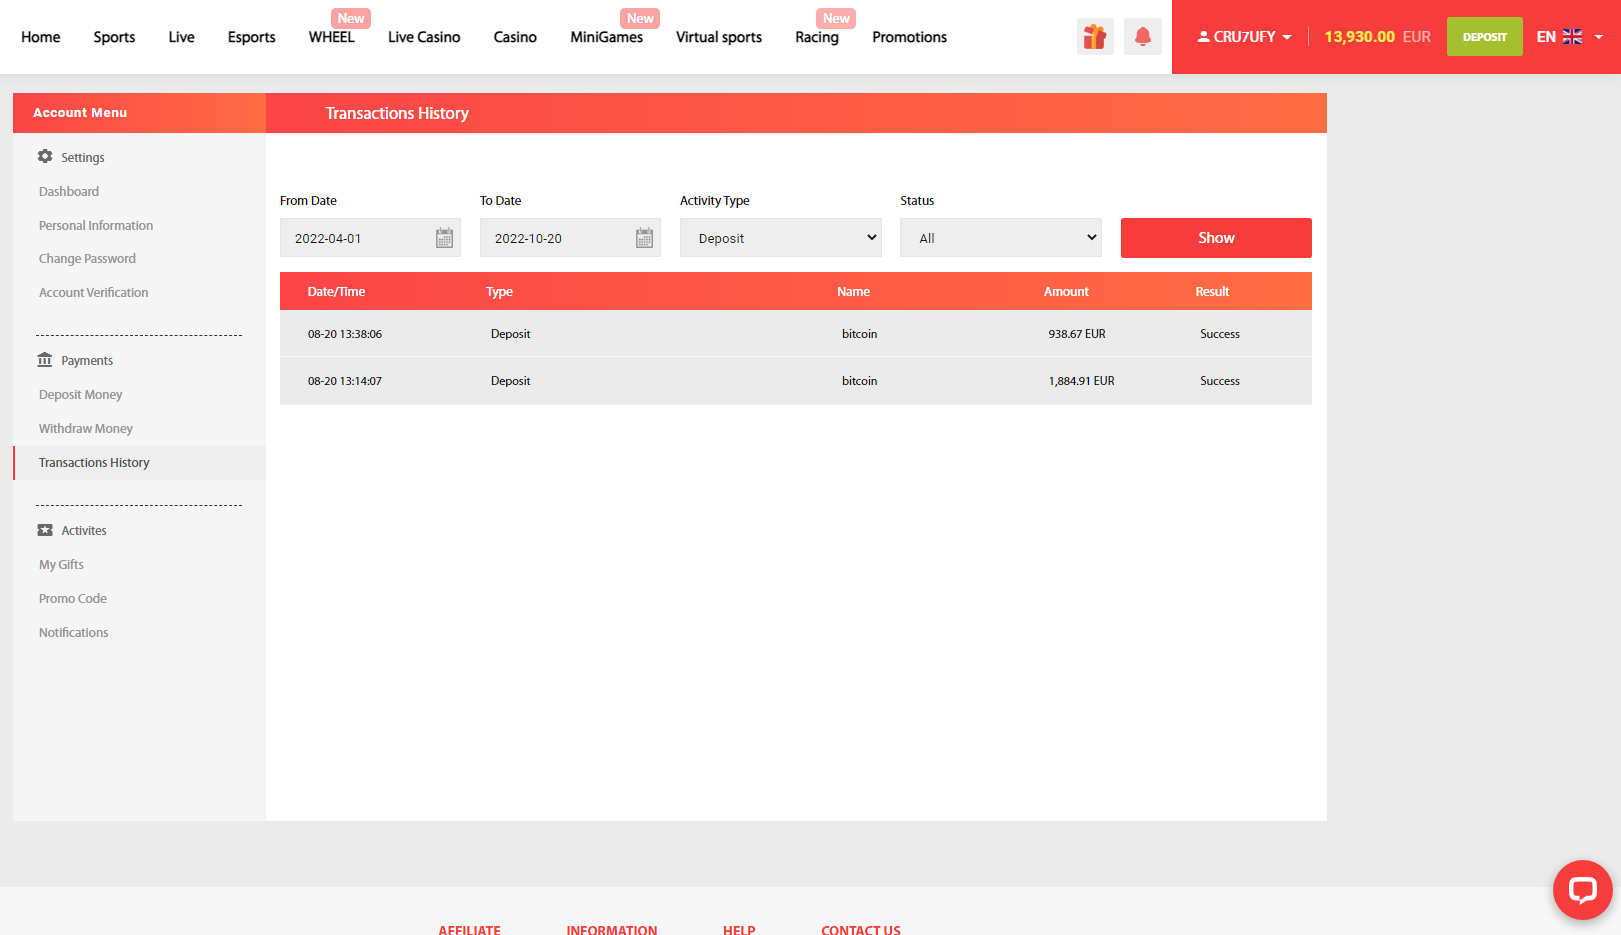The height and width of the screenshot is (935, 1621).
Task: Click the Activites star icon
Action: (x=45, y=530)
